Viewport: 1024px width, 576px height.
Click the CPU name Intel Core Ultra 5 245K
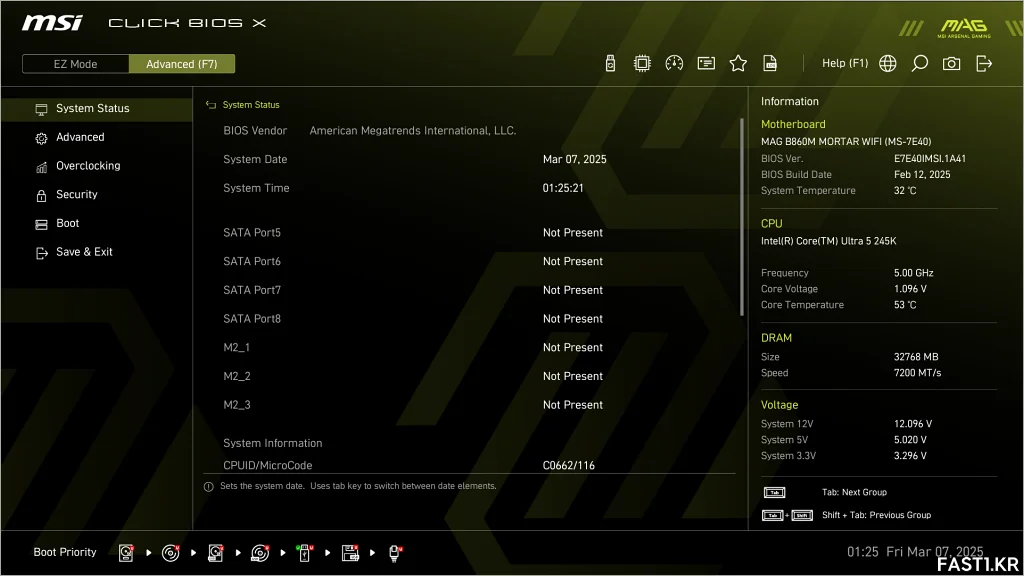(x=829, y=241)
